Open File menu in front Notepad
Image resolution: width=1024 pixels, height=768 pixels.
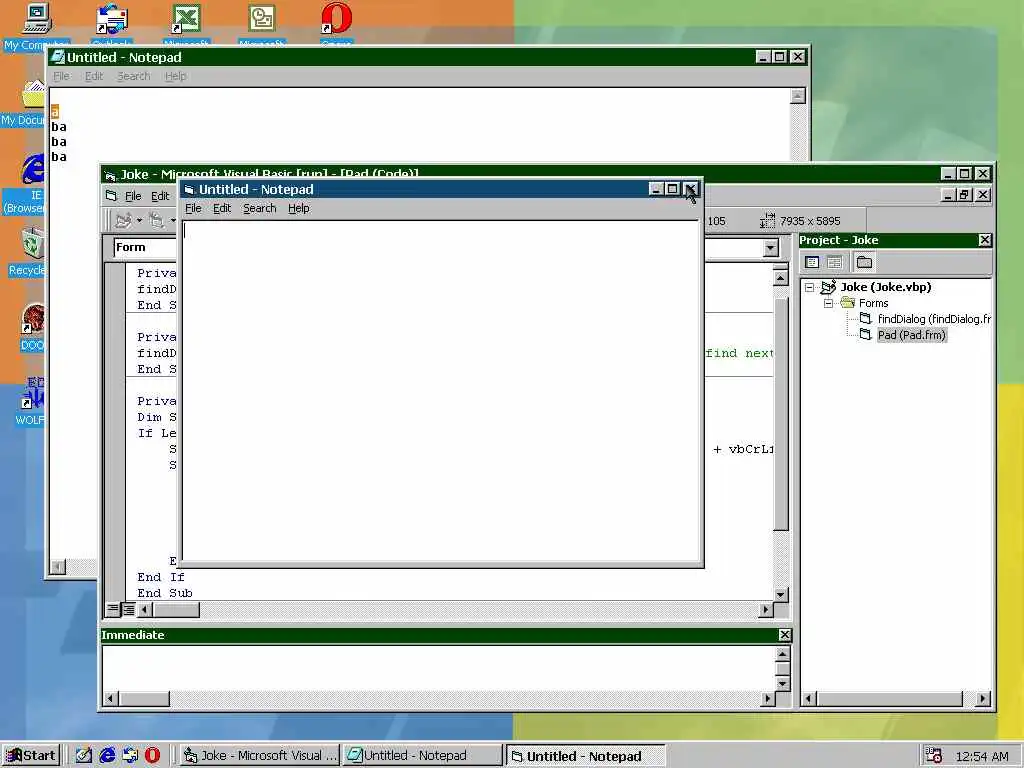click(193, 208)
